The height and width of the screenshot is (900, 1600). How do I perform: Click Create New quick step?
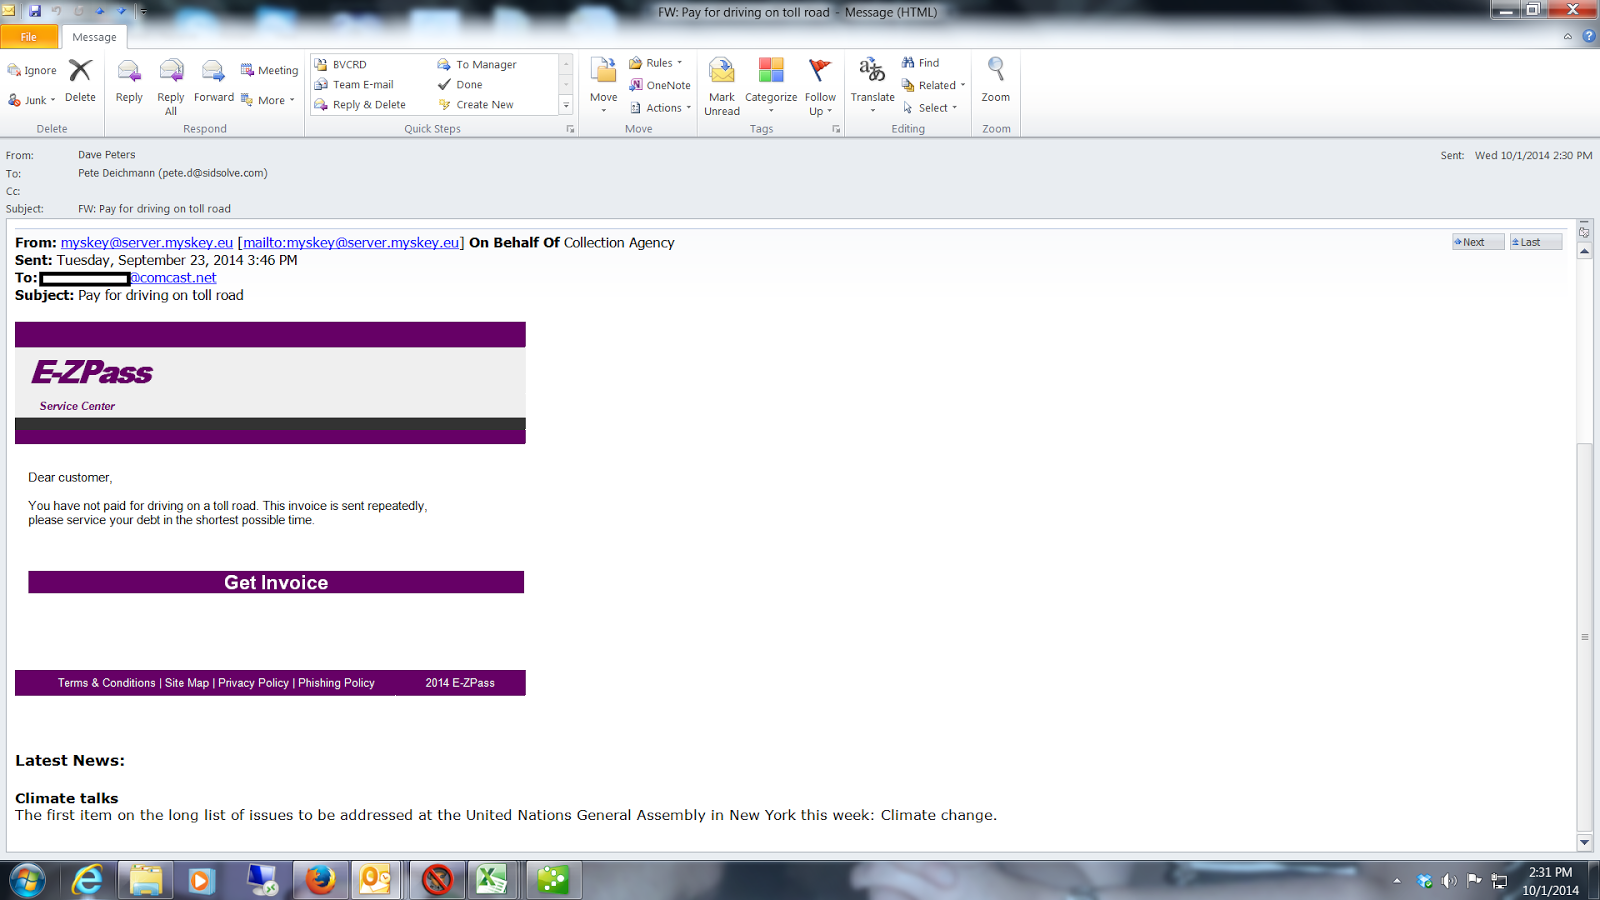[x=476, y=104]
